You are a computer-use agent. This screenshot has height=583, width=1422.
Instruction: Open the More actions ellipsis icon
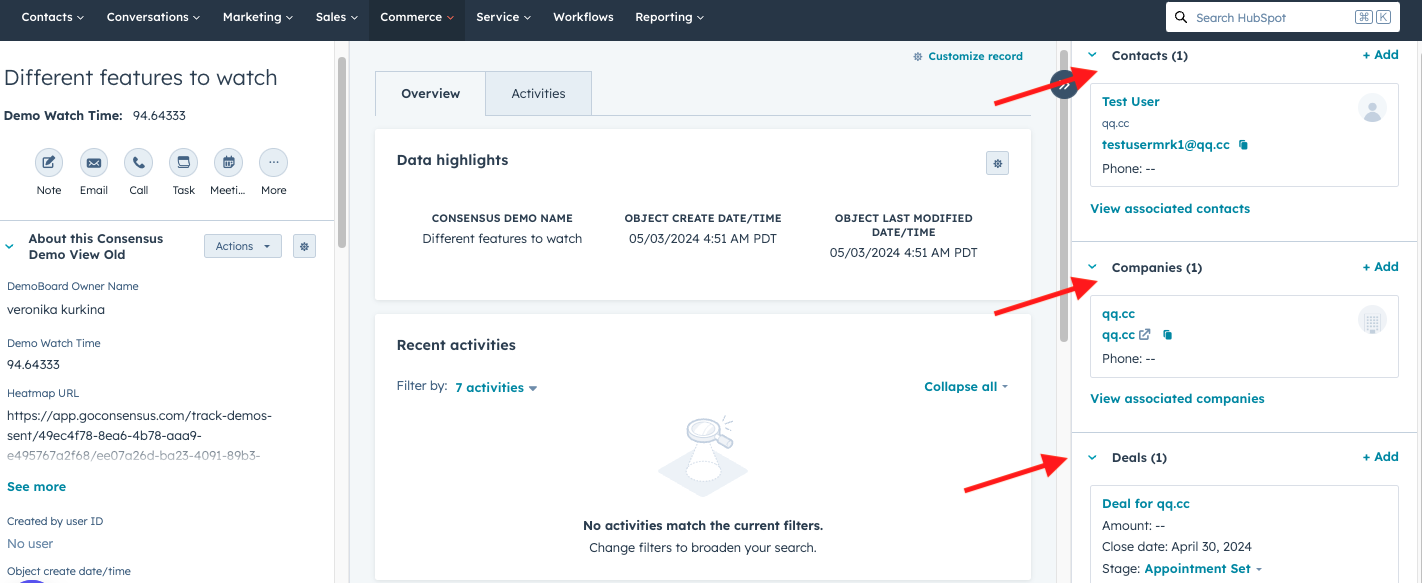click(273, 162)
